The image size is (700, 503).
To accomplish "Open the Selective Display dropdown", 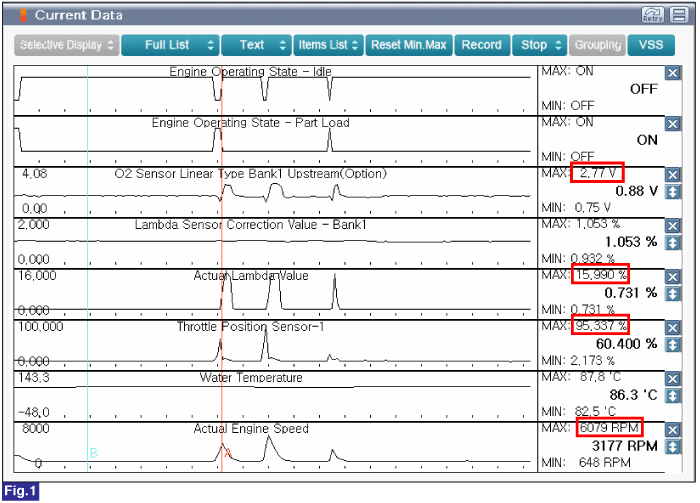I will 67,45.
